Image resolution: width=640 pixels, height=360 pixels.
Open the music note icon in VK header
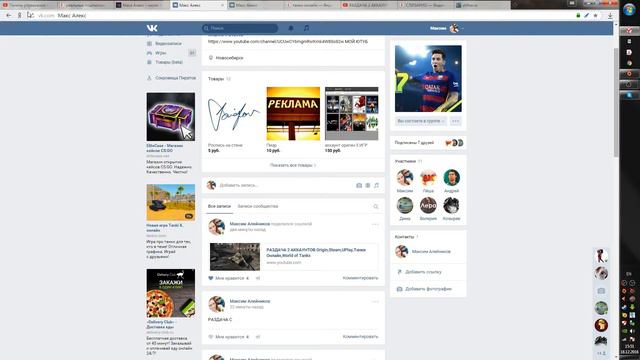pyautogui.click(x=306, y=28)
